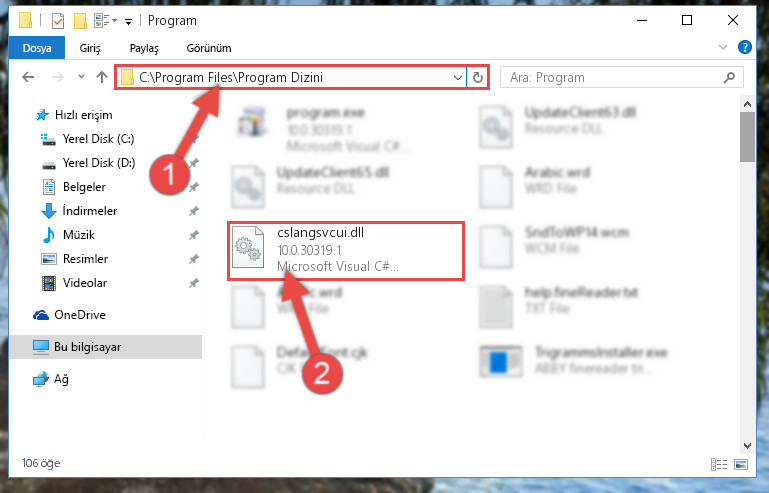
Task: Switch to details view layout icon
Action: (x=718, y=464)
